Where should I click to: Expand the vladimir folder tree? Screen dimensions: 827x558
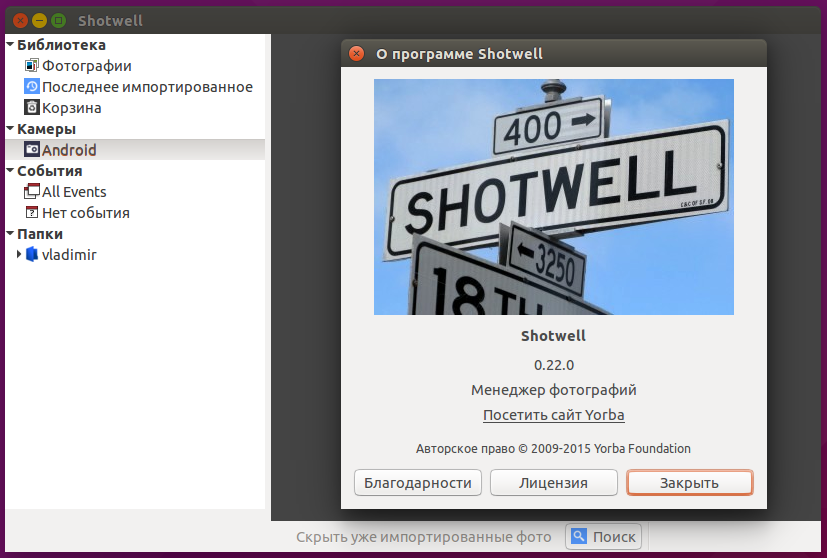click(19, 254)
